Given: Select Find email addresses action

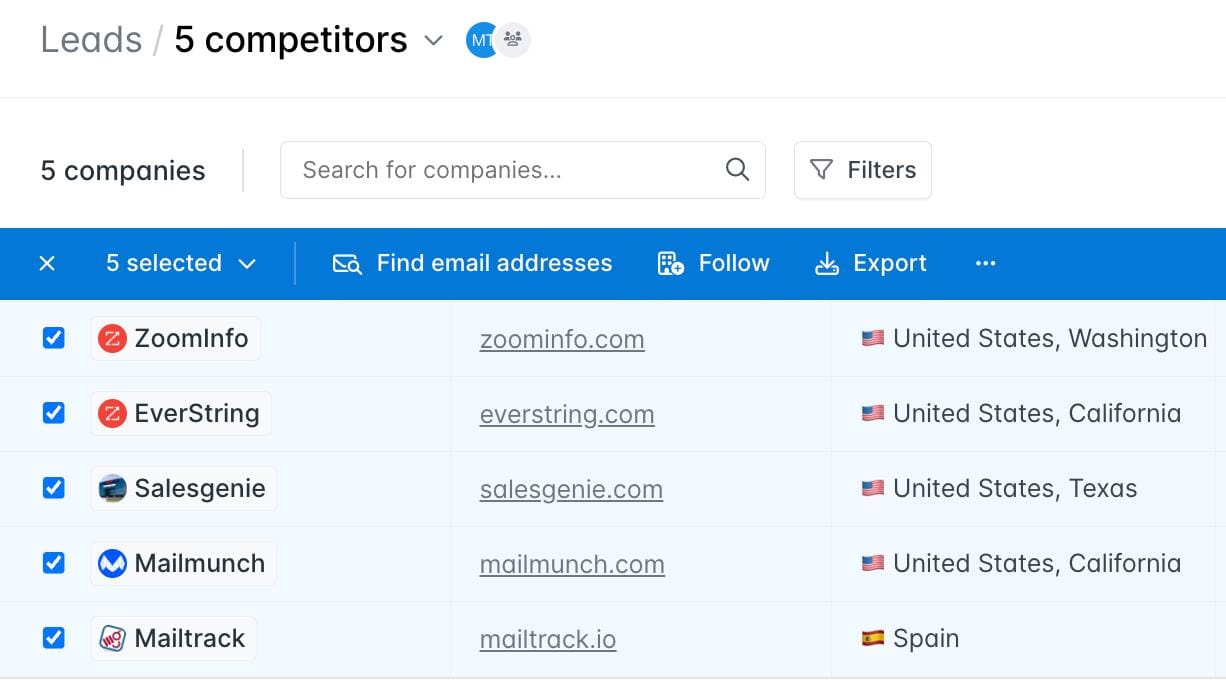Looking at the screenshot, I should (x=472, y=263).
